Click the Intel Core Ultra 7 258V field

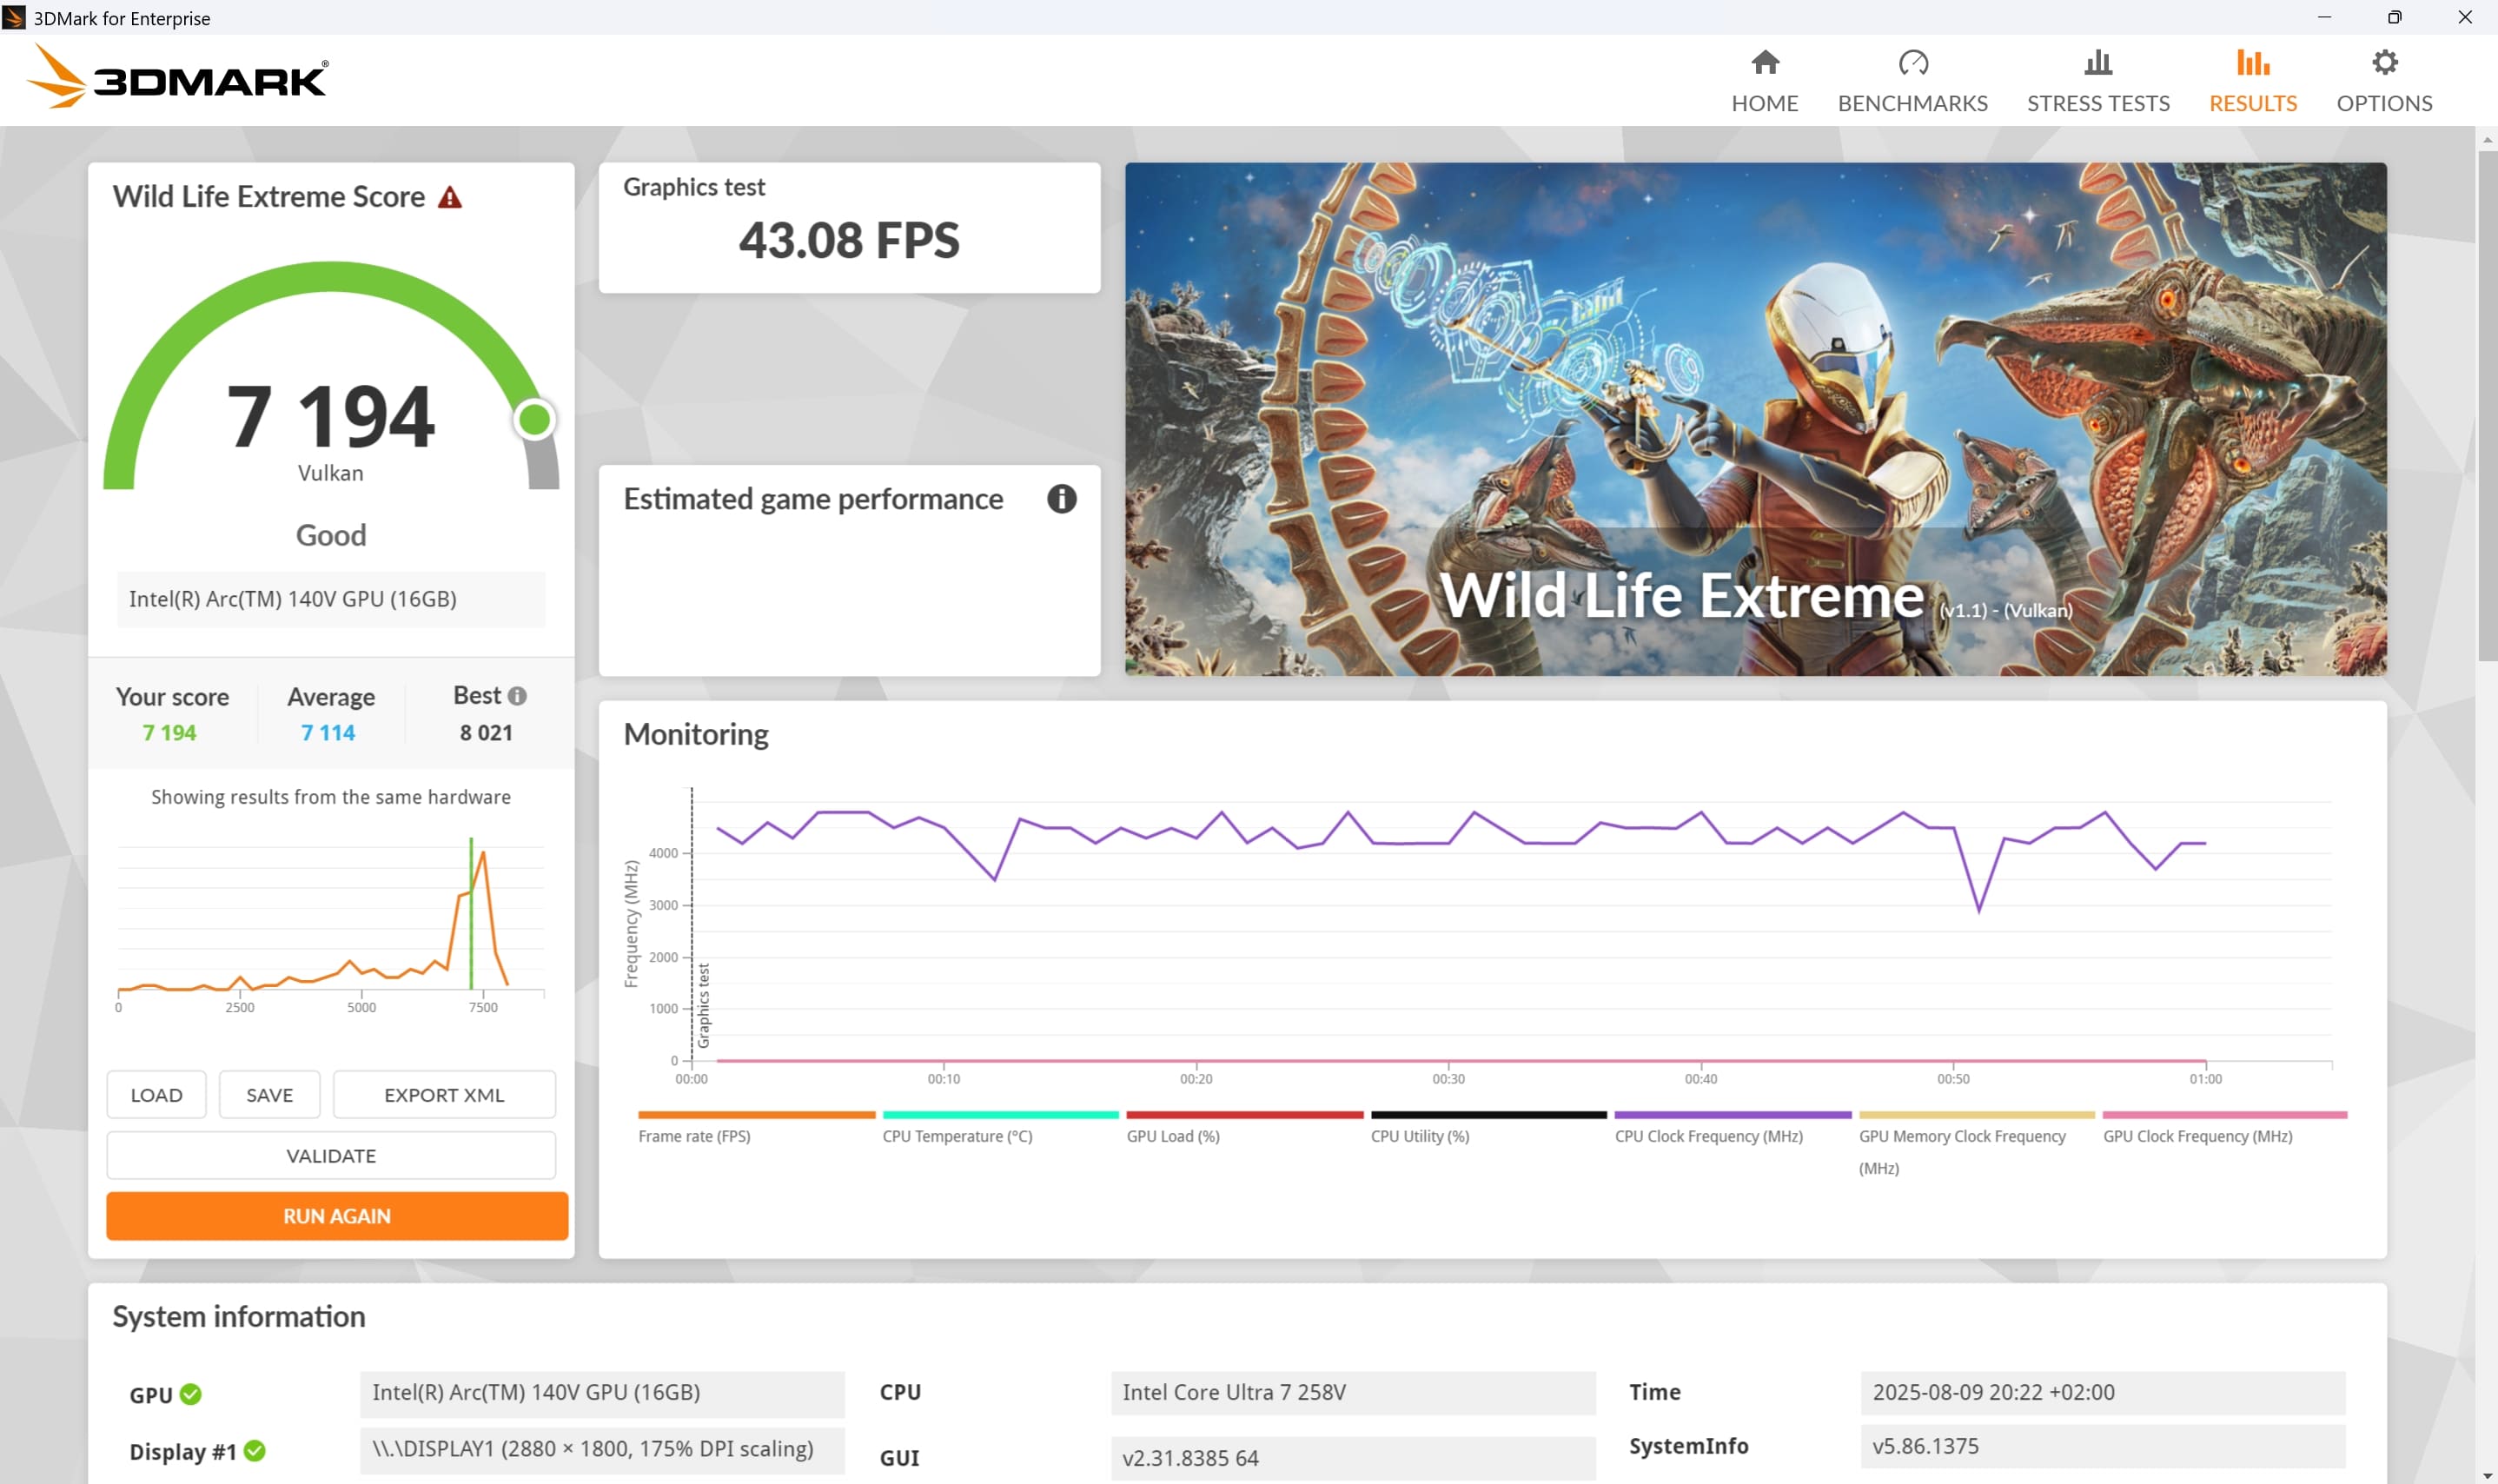(x=1352, y=1393)
